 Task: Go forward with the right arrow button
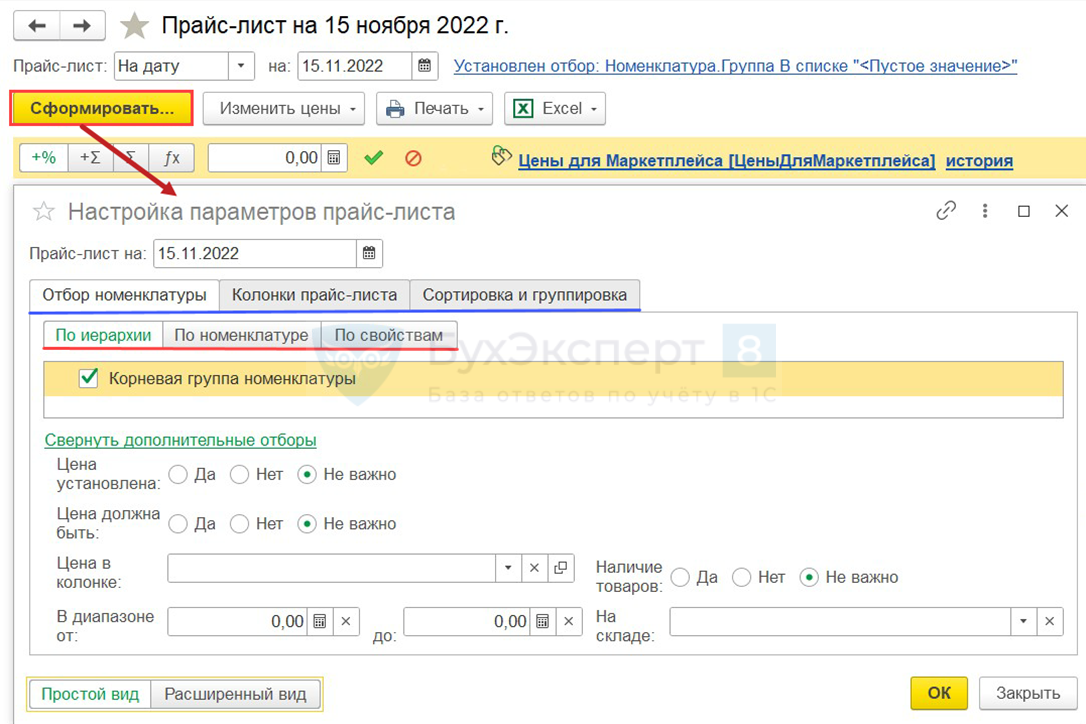click(82, 26)
